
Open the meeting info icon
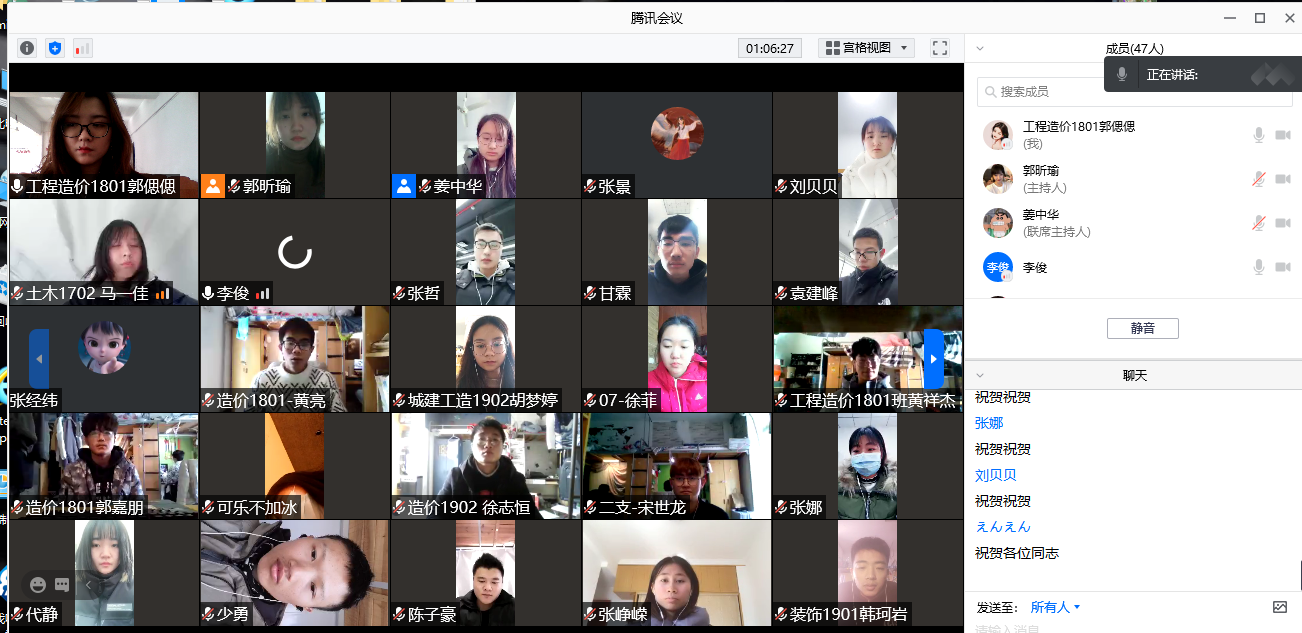pos(27,48)
